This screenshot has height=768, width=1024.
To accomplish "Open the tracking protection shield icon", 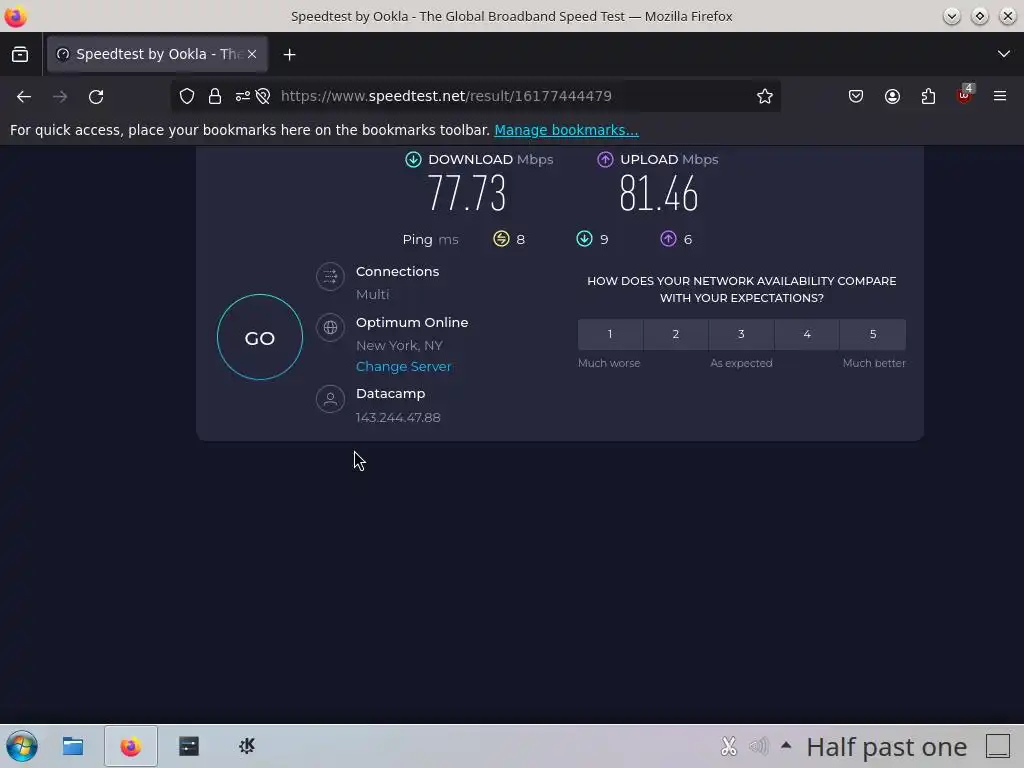I will tap(187, 97).
